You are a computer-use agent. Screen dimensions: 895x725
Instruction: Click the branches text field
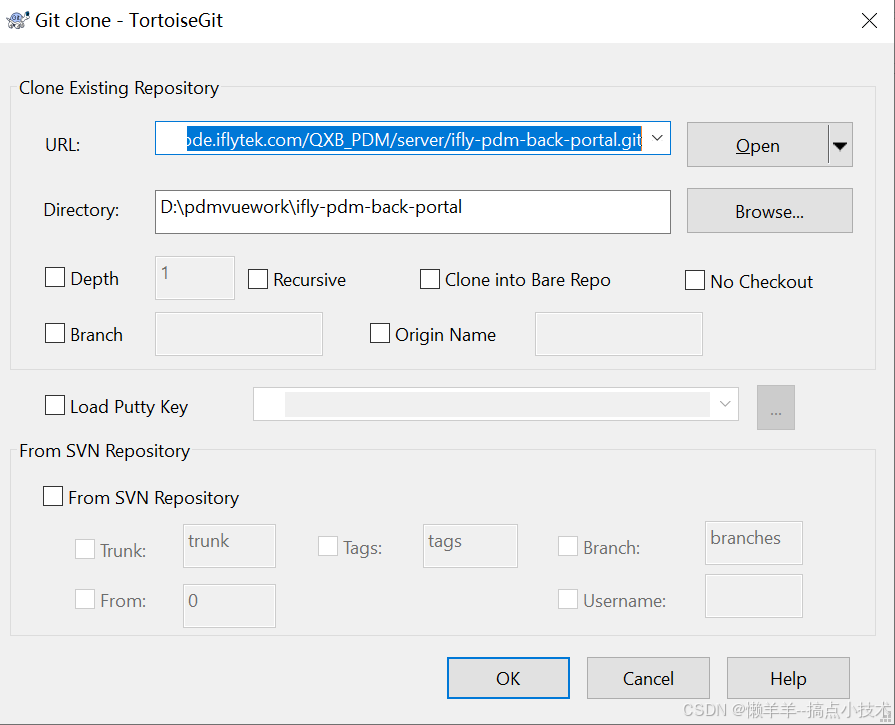754,543
